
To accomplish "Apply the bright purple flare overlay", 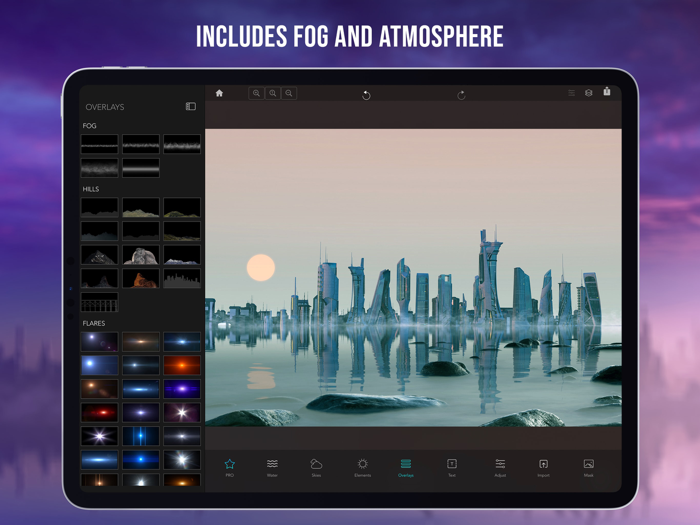I will click(182, 389).
